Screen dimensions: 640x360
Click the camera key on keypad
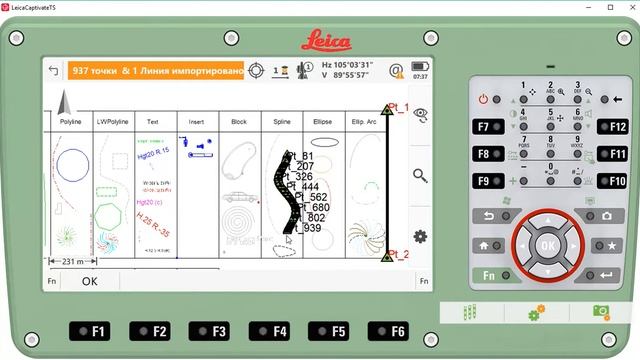pyautogui.click(x=599, y=216)
